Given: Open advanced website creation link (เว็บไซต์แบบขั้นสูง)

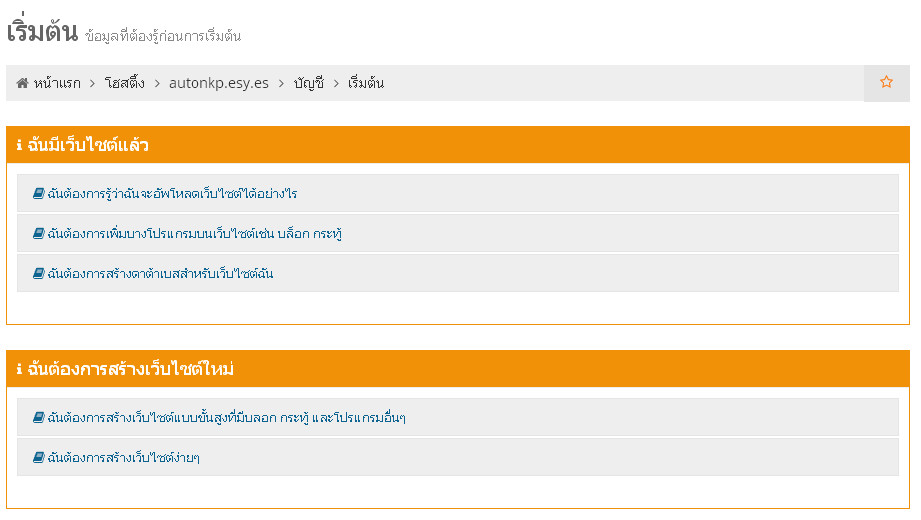Looking at the screenshot, I should coord(226,417).
